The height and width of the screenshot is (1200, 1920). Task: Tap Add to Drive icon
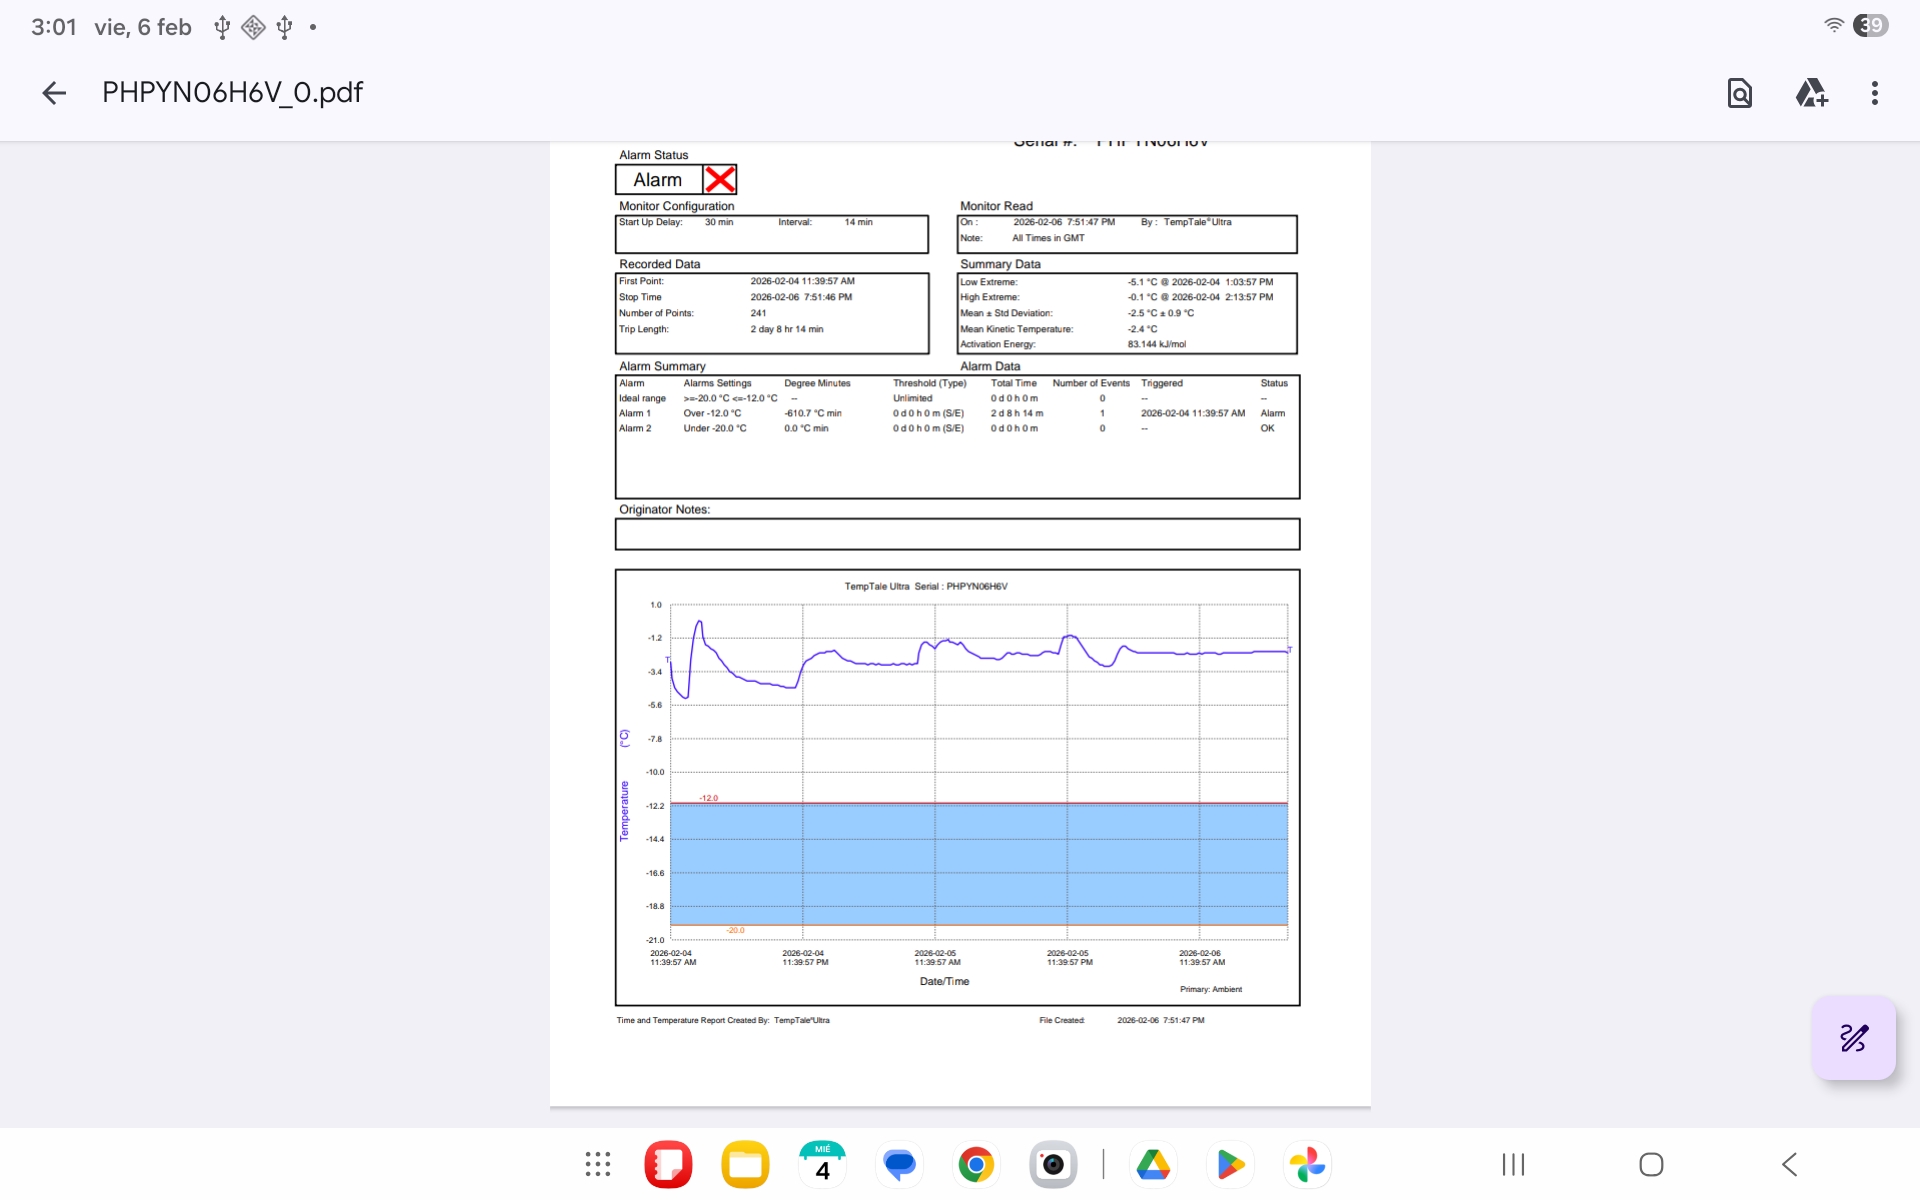(1810, 93)
